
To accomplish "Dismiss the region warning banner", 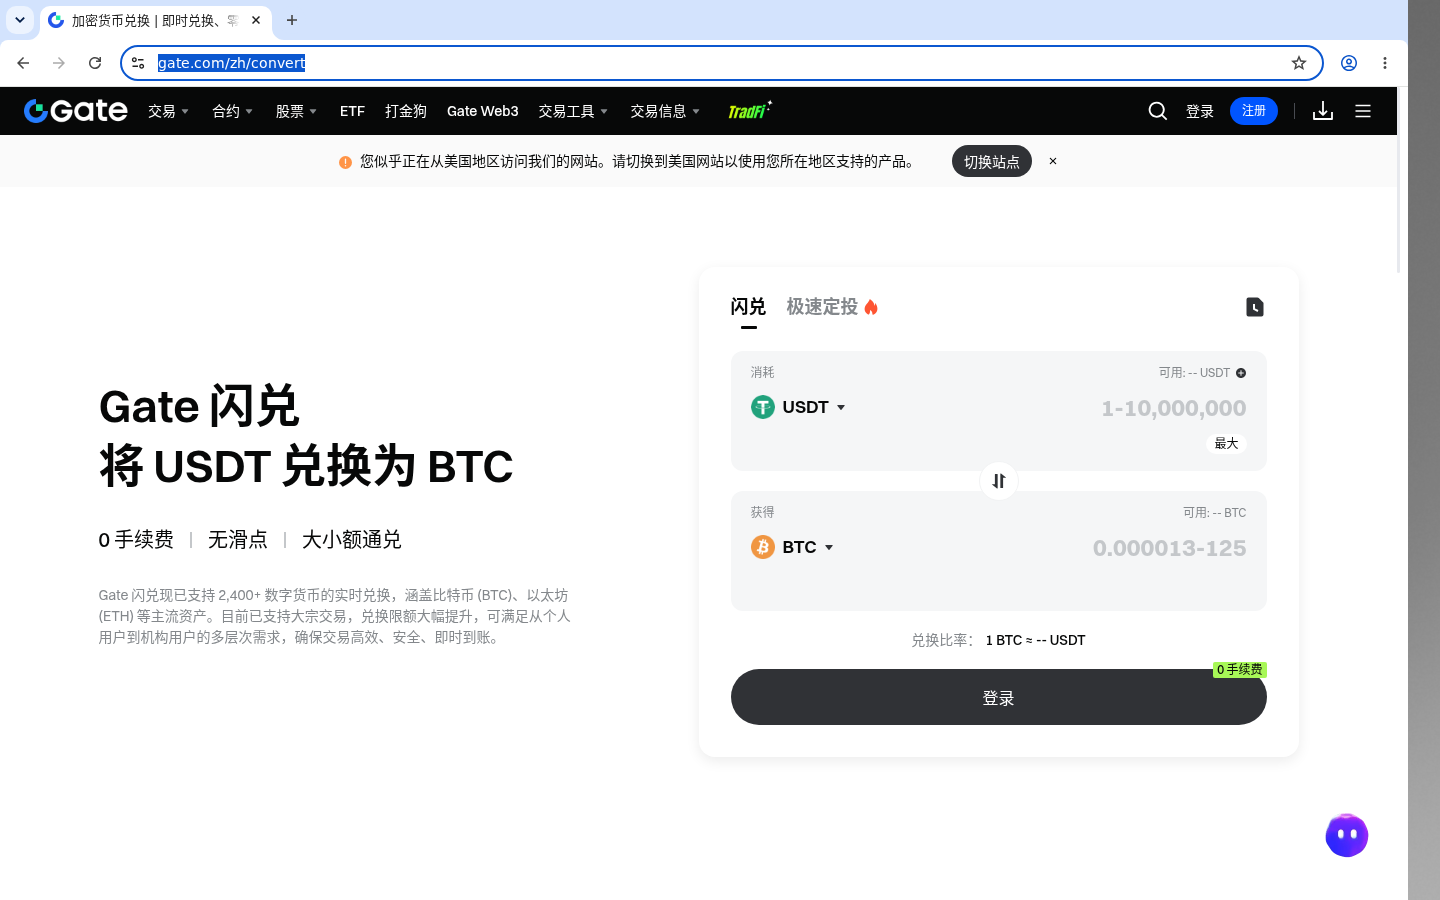I will [1053, 161].
